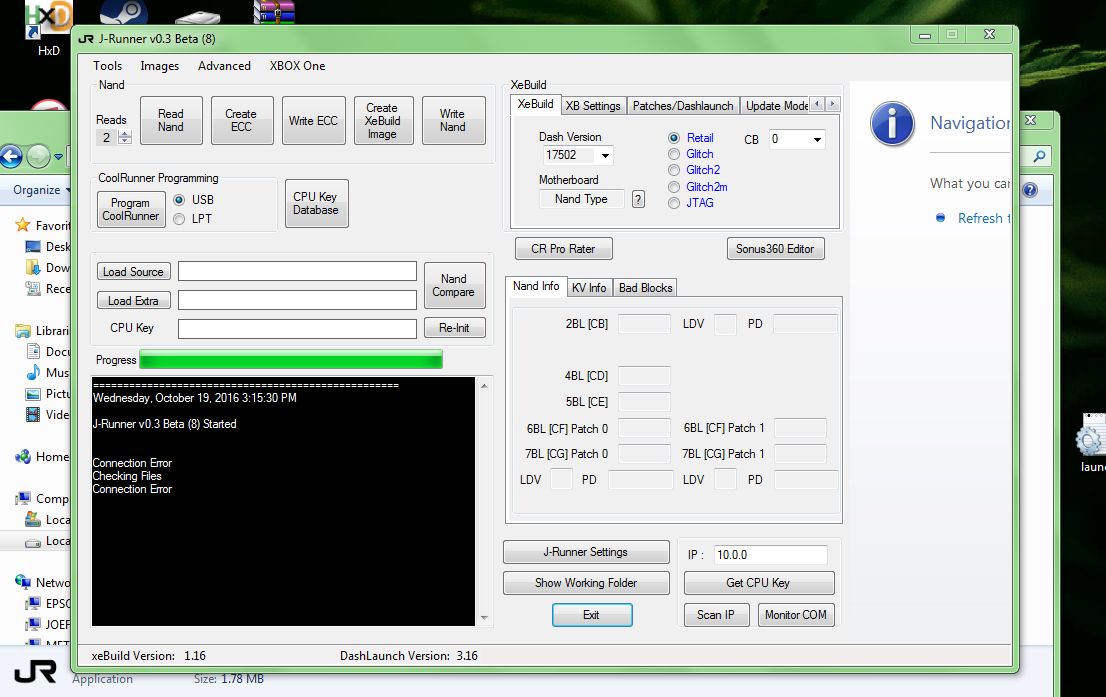Click the Read Nand button
Image resolution: width=1106 pixels, height=697 pixels.
[171, 121]
